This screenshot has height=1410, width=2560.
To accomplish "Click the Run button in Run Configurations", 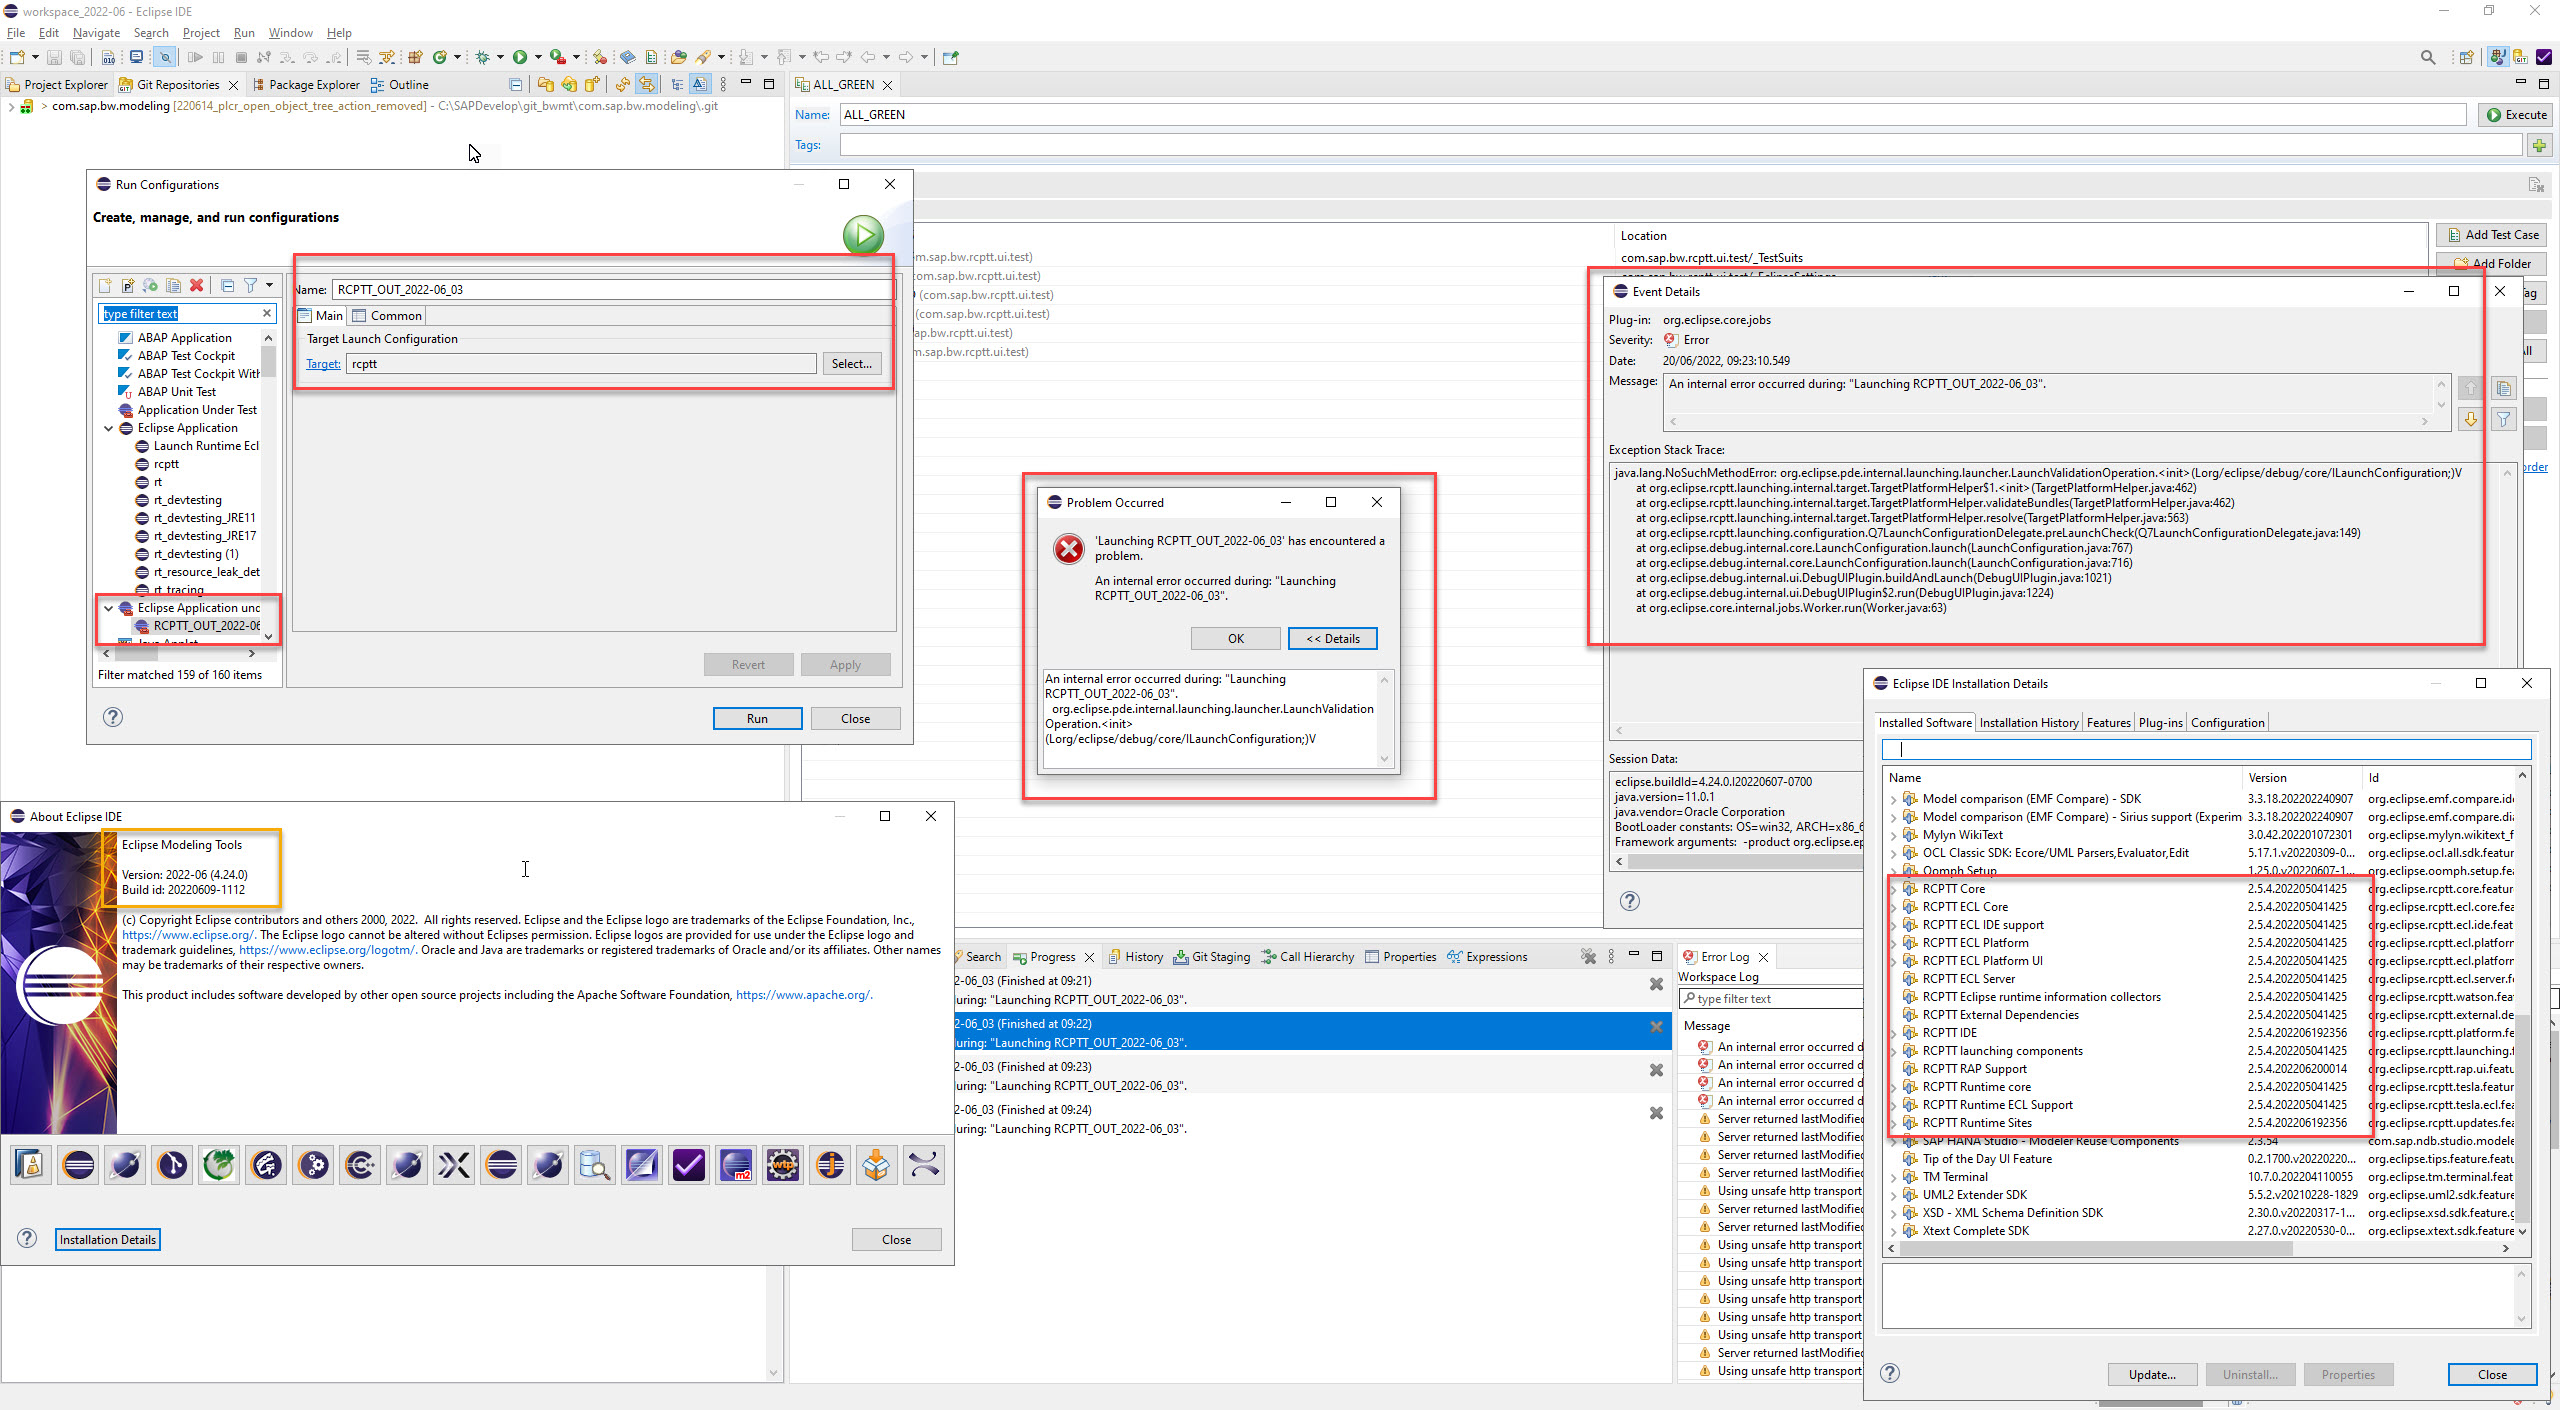I will tap(757, 719).
